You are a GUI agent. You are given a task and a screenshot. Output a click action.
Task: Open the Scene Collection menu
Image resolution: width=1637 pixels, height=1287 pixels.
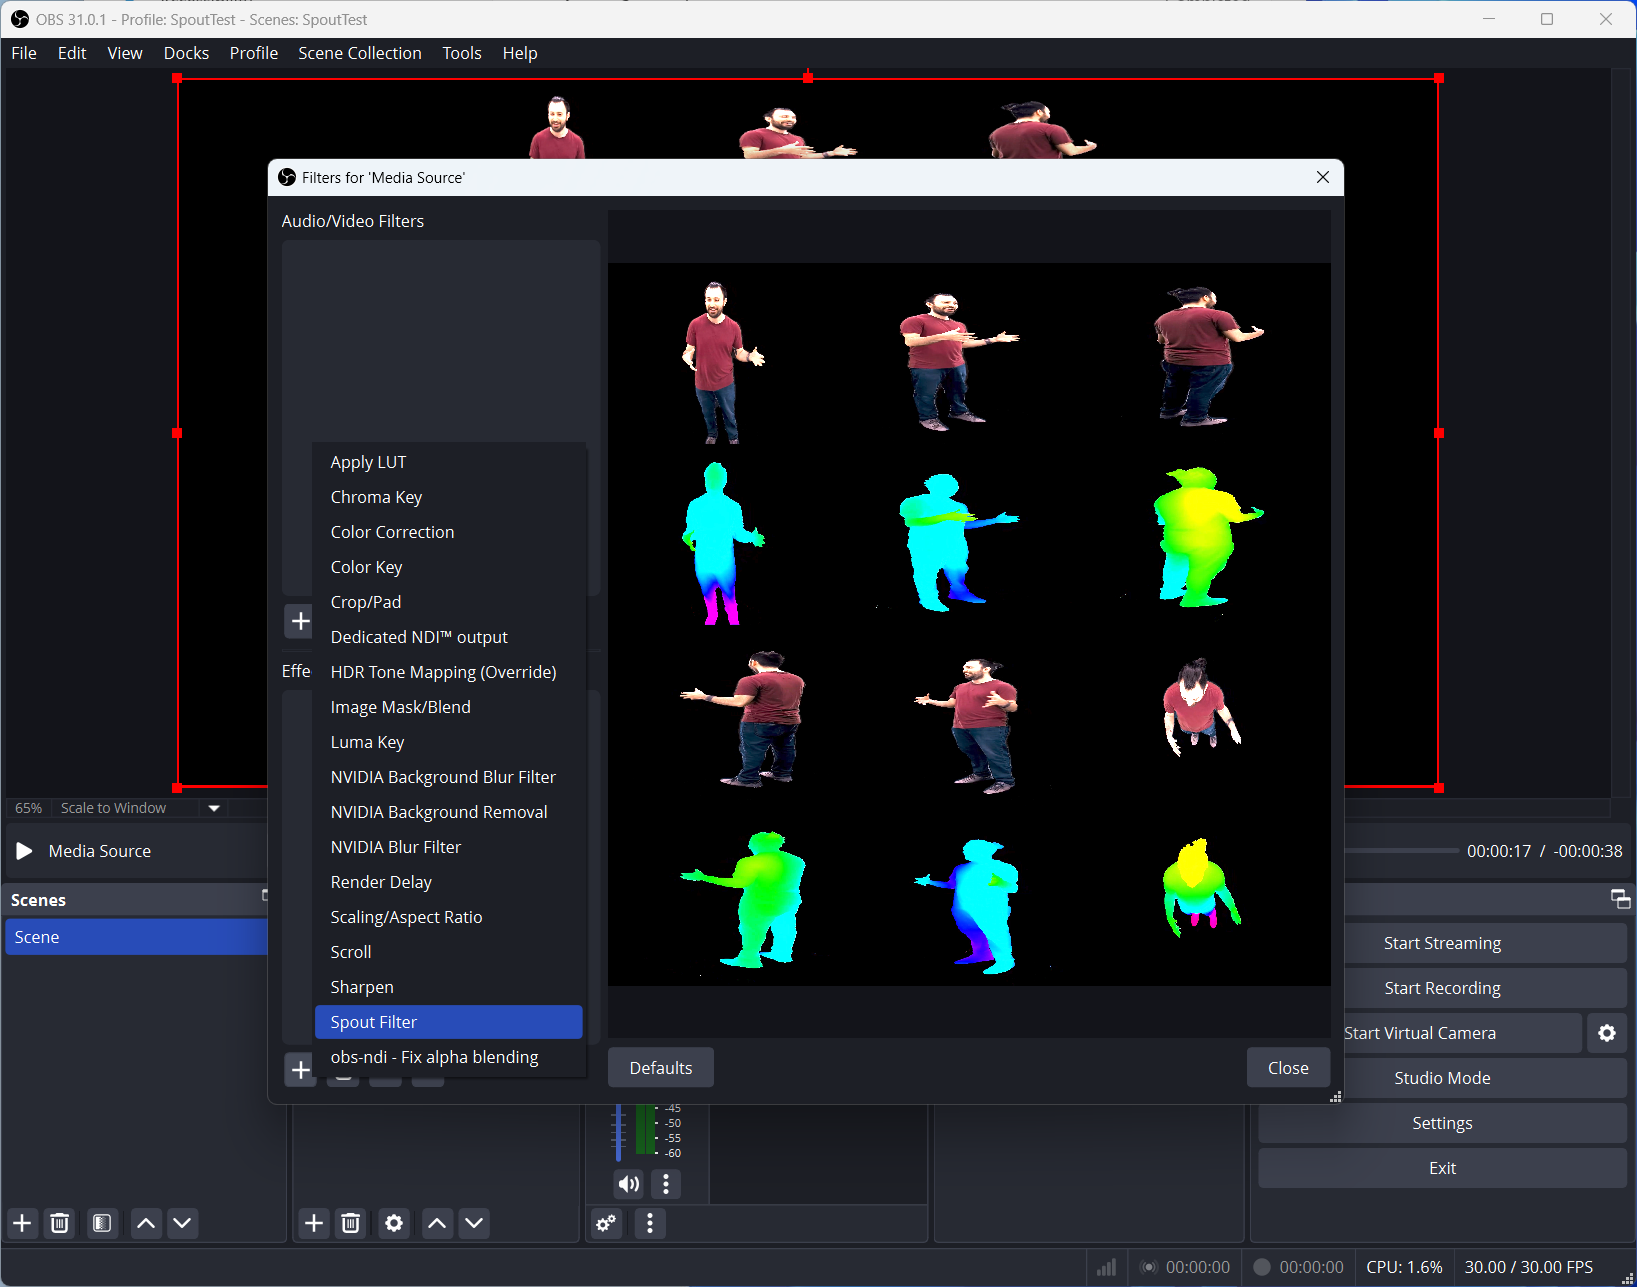pyautogui.click(x=359, y=53)
